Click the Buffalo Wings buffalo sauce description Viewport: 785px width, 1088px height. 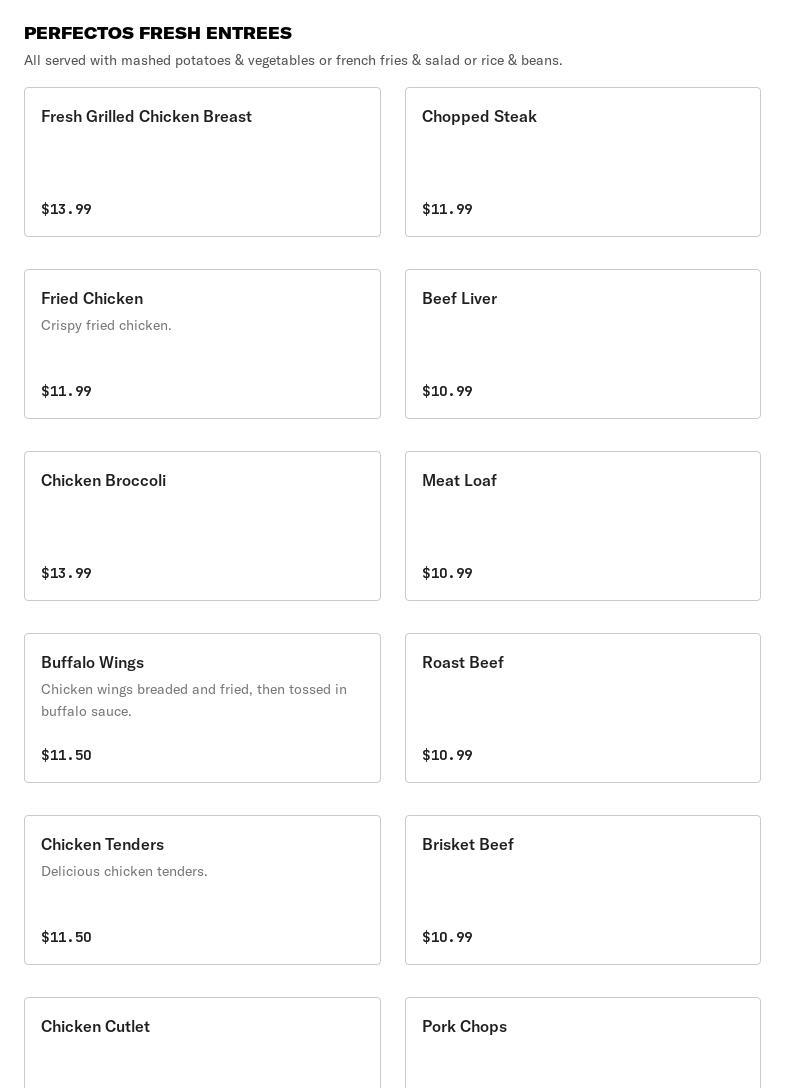coord(194,700)
